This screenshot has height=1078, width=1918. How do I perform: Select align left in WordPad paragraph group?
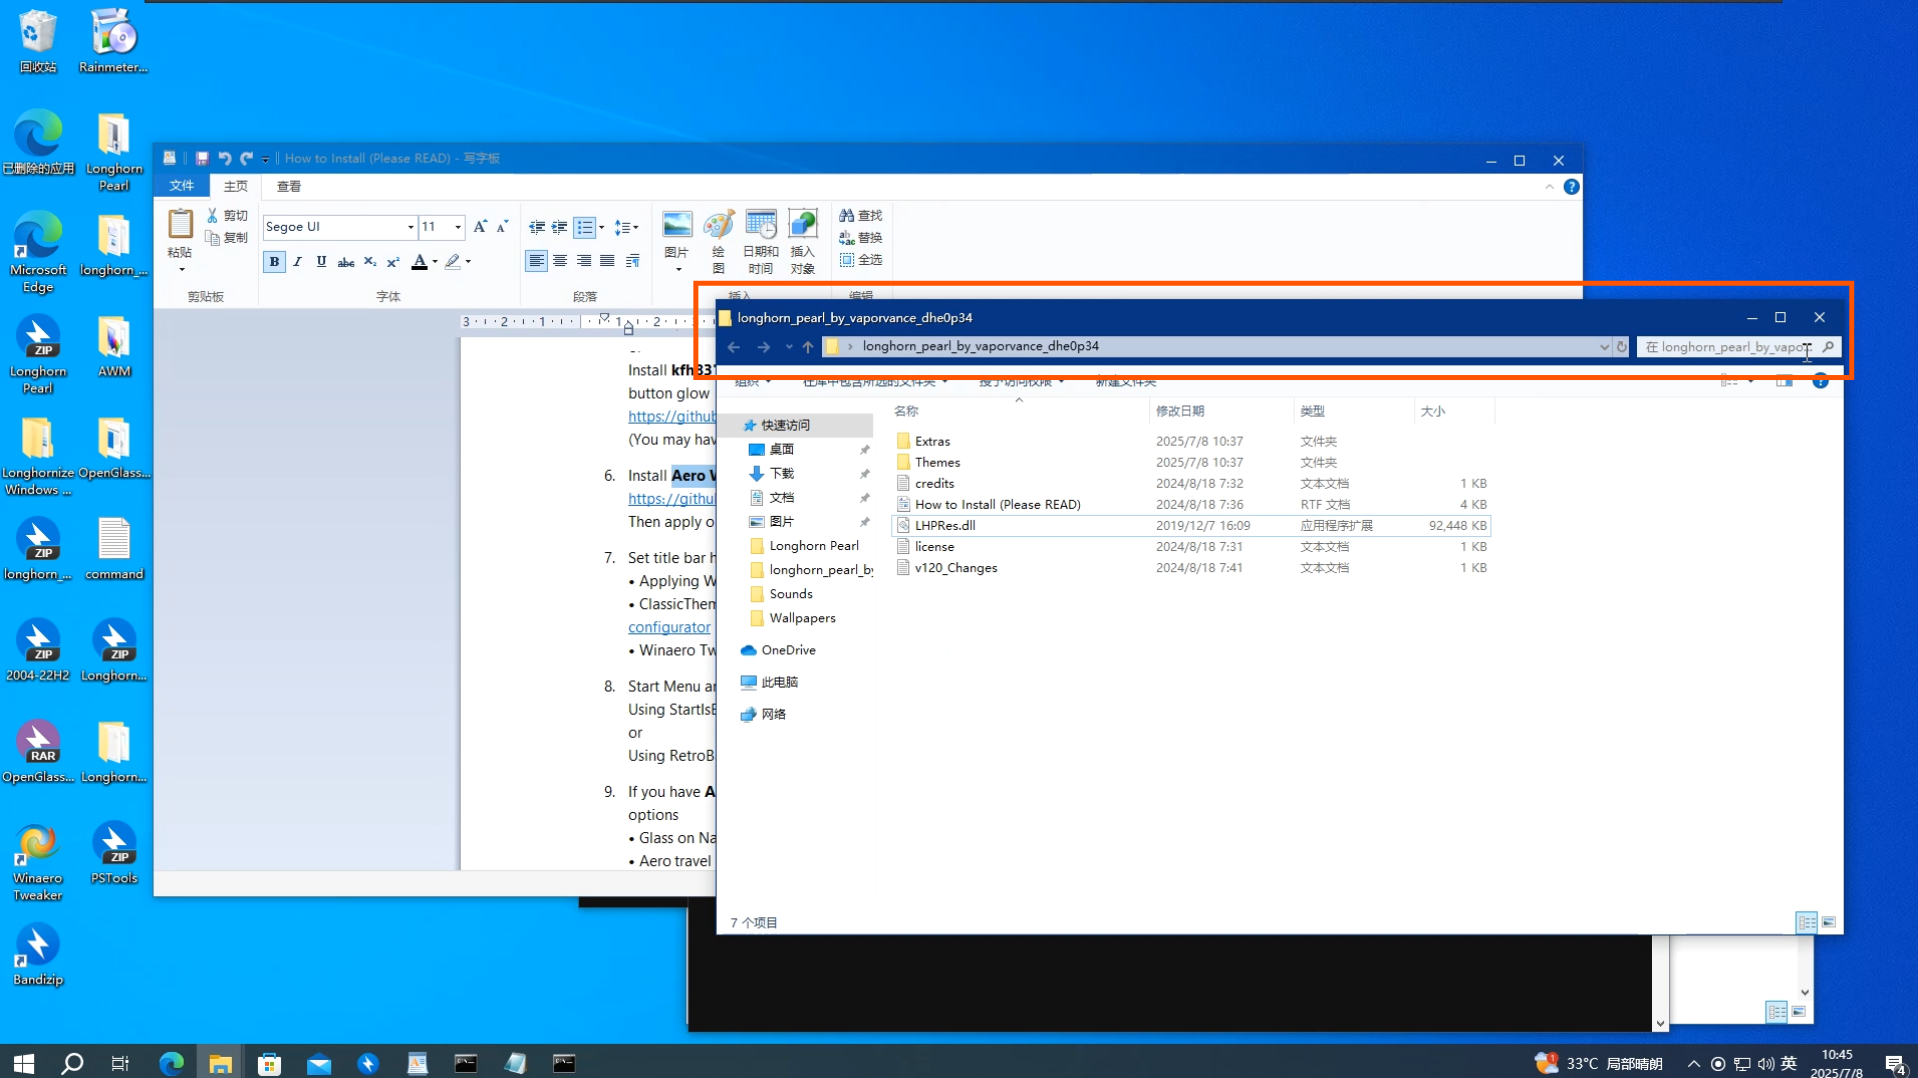tap(536, 262)
